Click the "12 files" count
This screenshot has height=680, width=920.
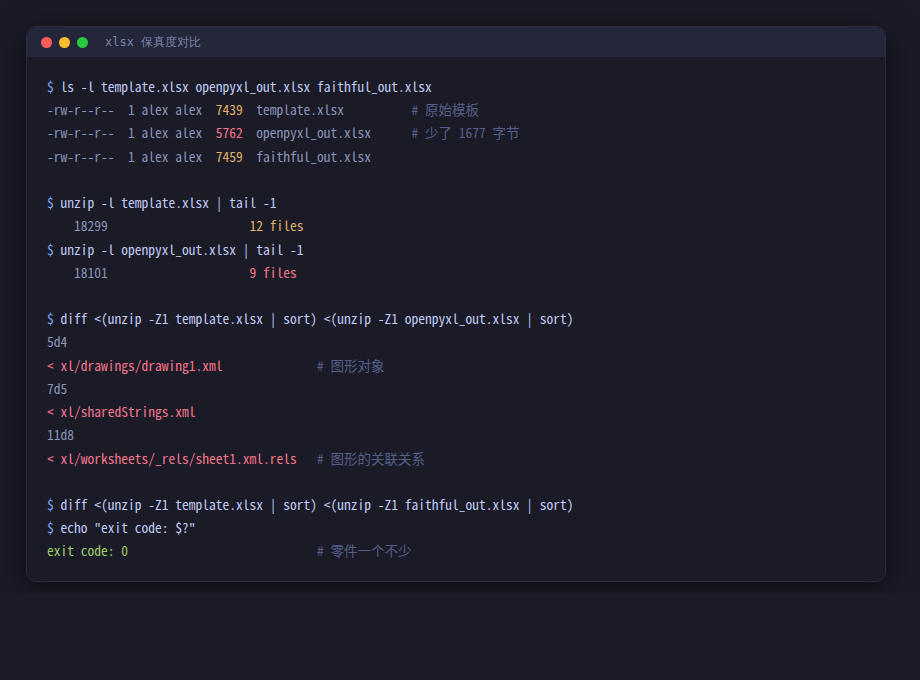click(x=276, y=226)
